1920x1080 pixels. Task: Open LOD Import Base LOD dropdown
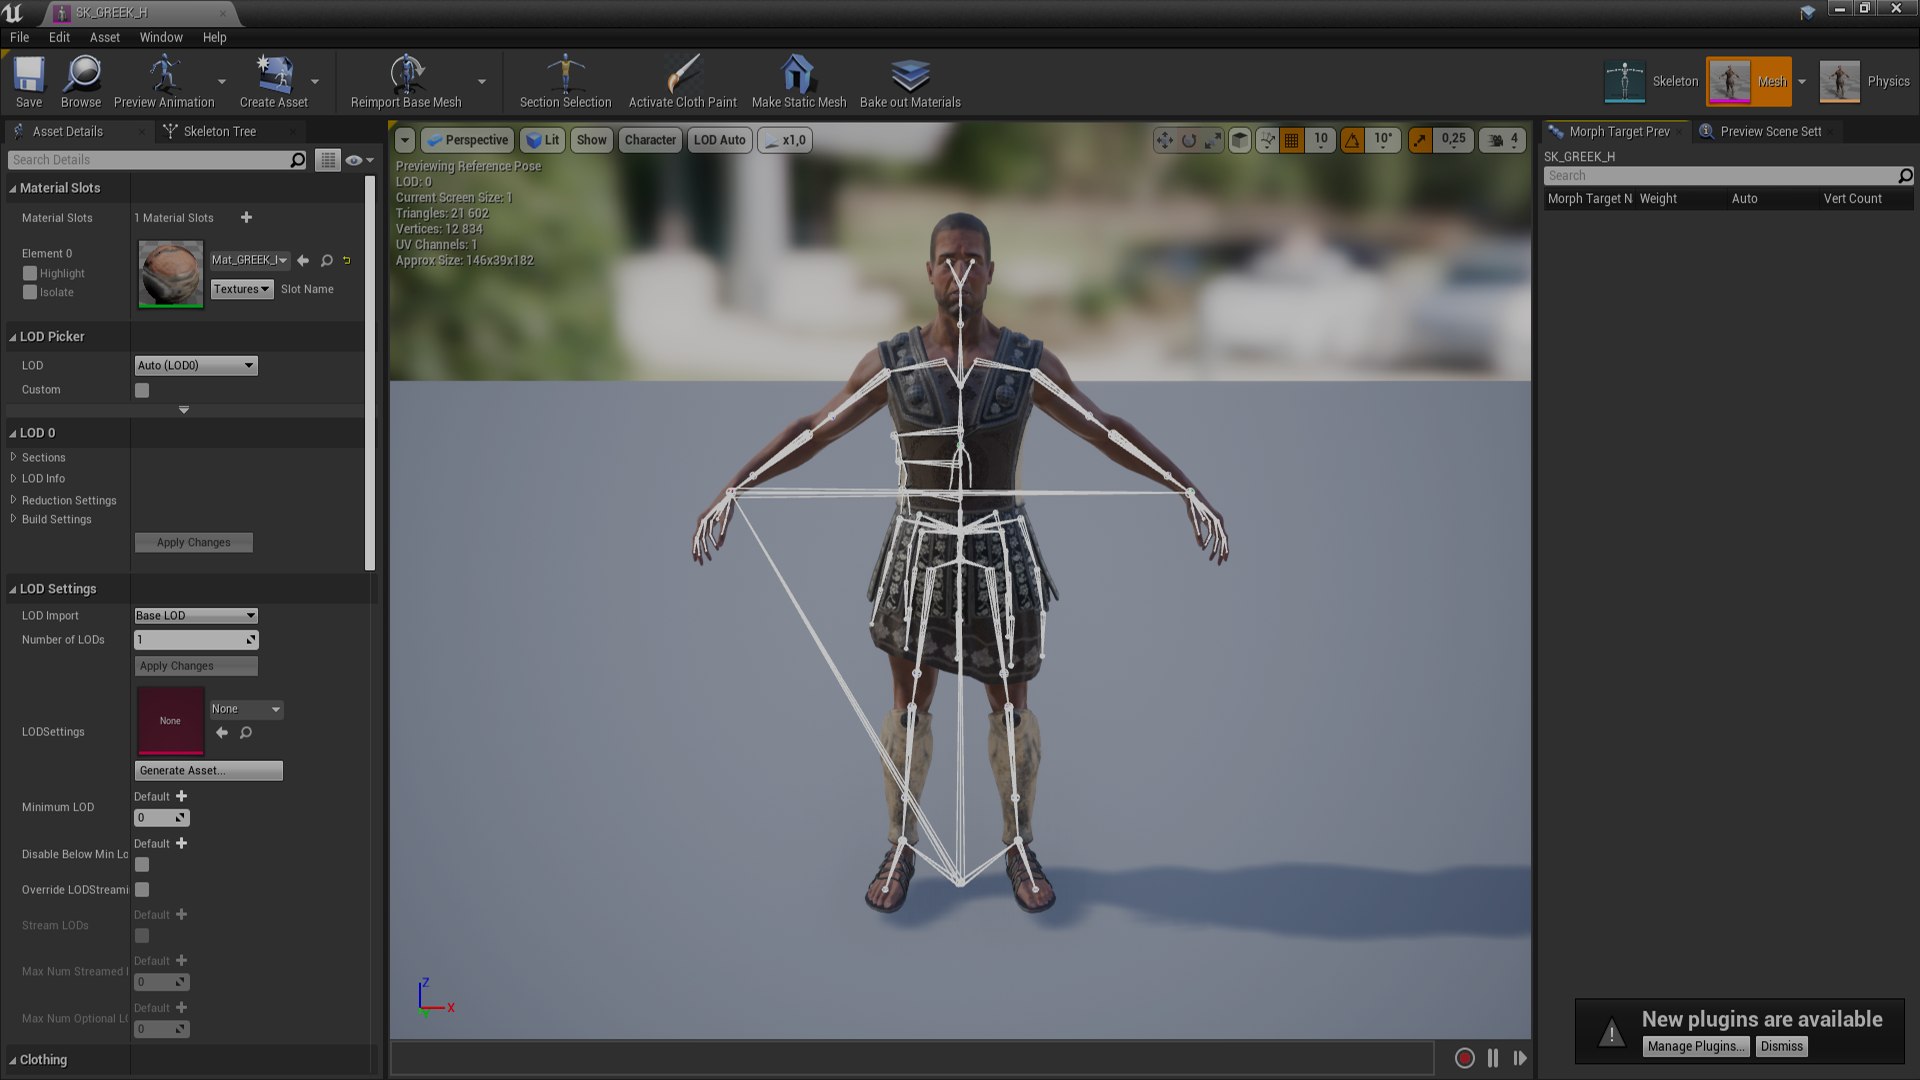[x=196, y=615]
